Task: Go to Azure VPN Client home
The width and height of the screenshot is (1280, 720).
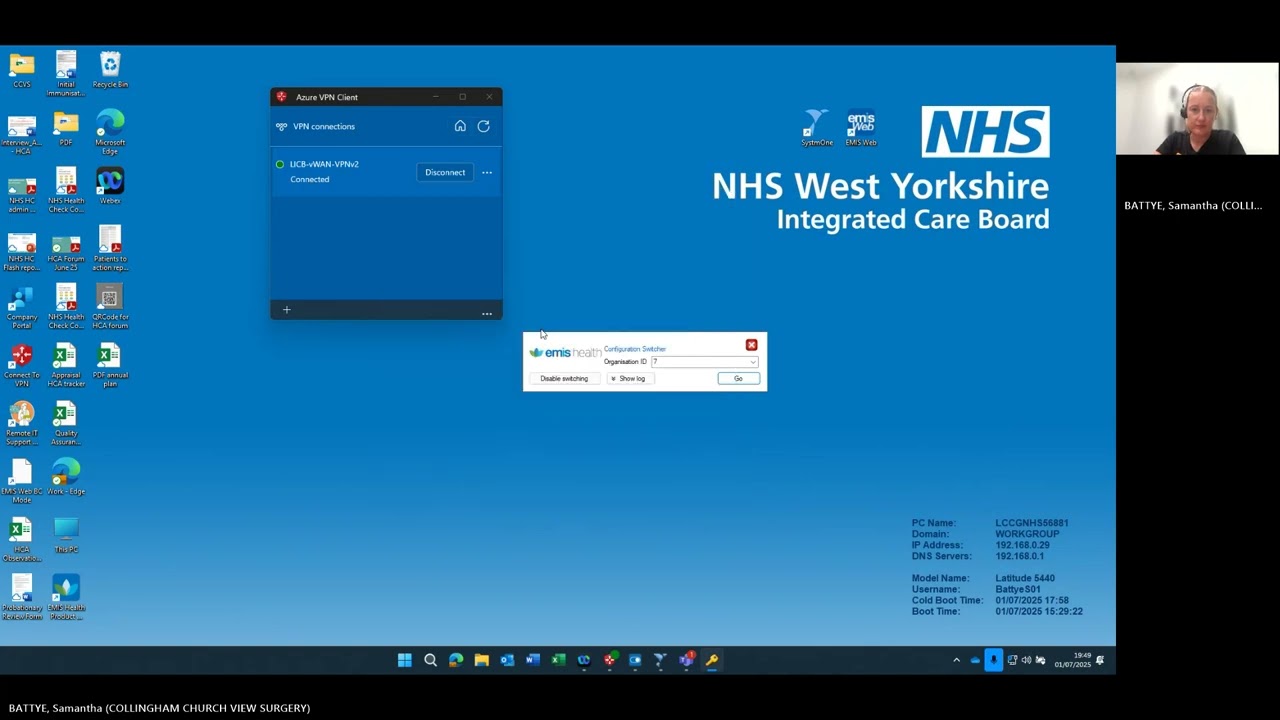Action: pos(460,126)
